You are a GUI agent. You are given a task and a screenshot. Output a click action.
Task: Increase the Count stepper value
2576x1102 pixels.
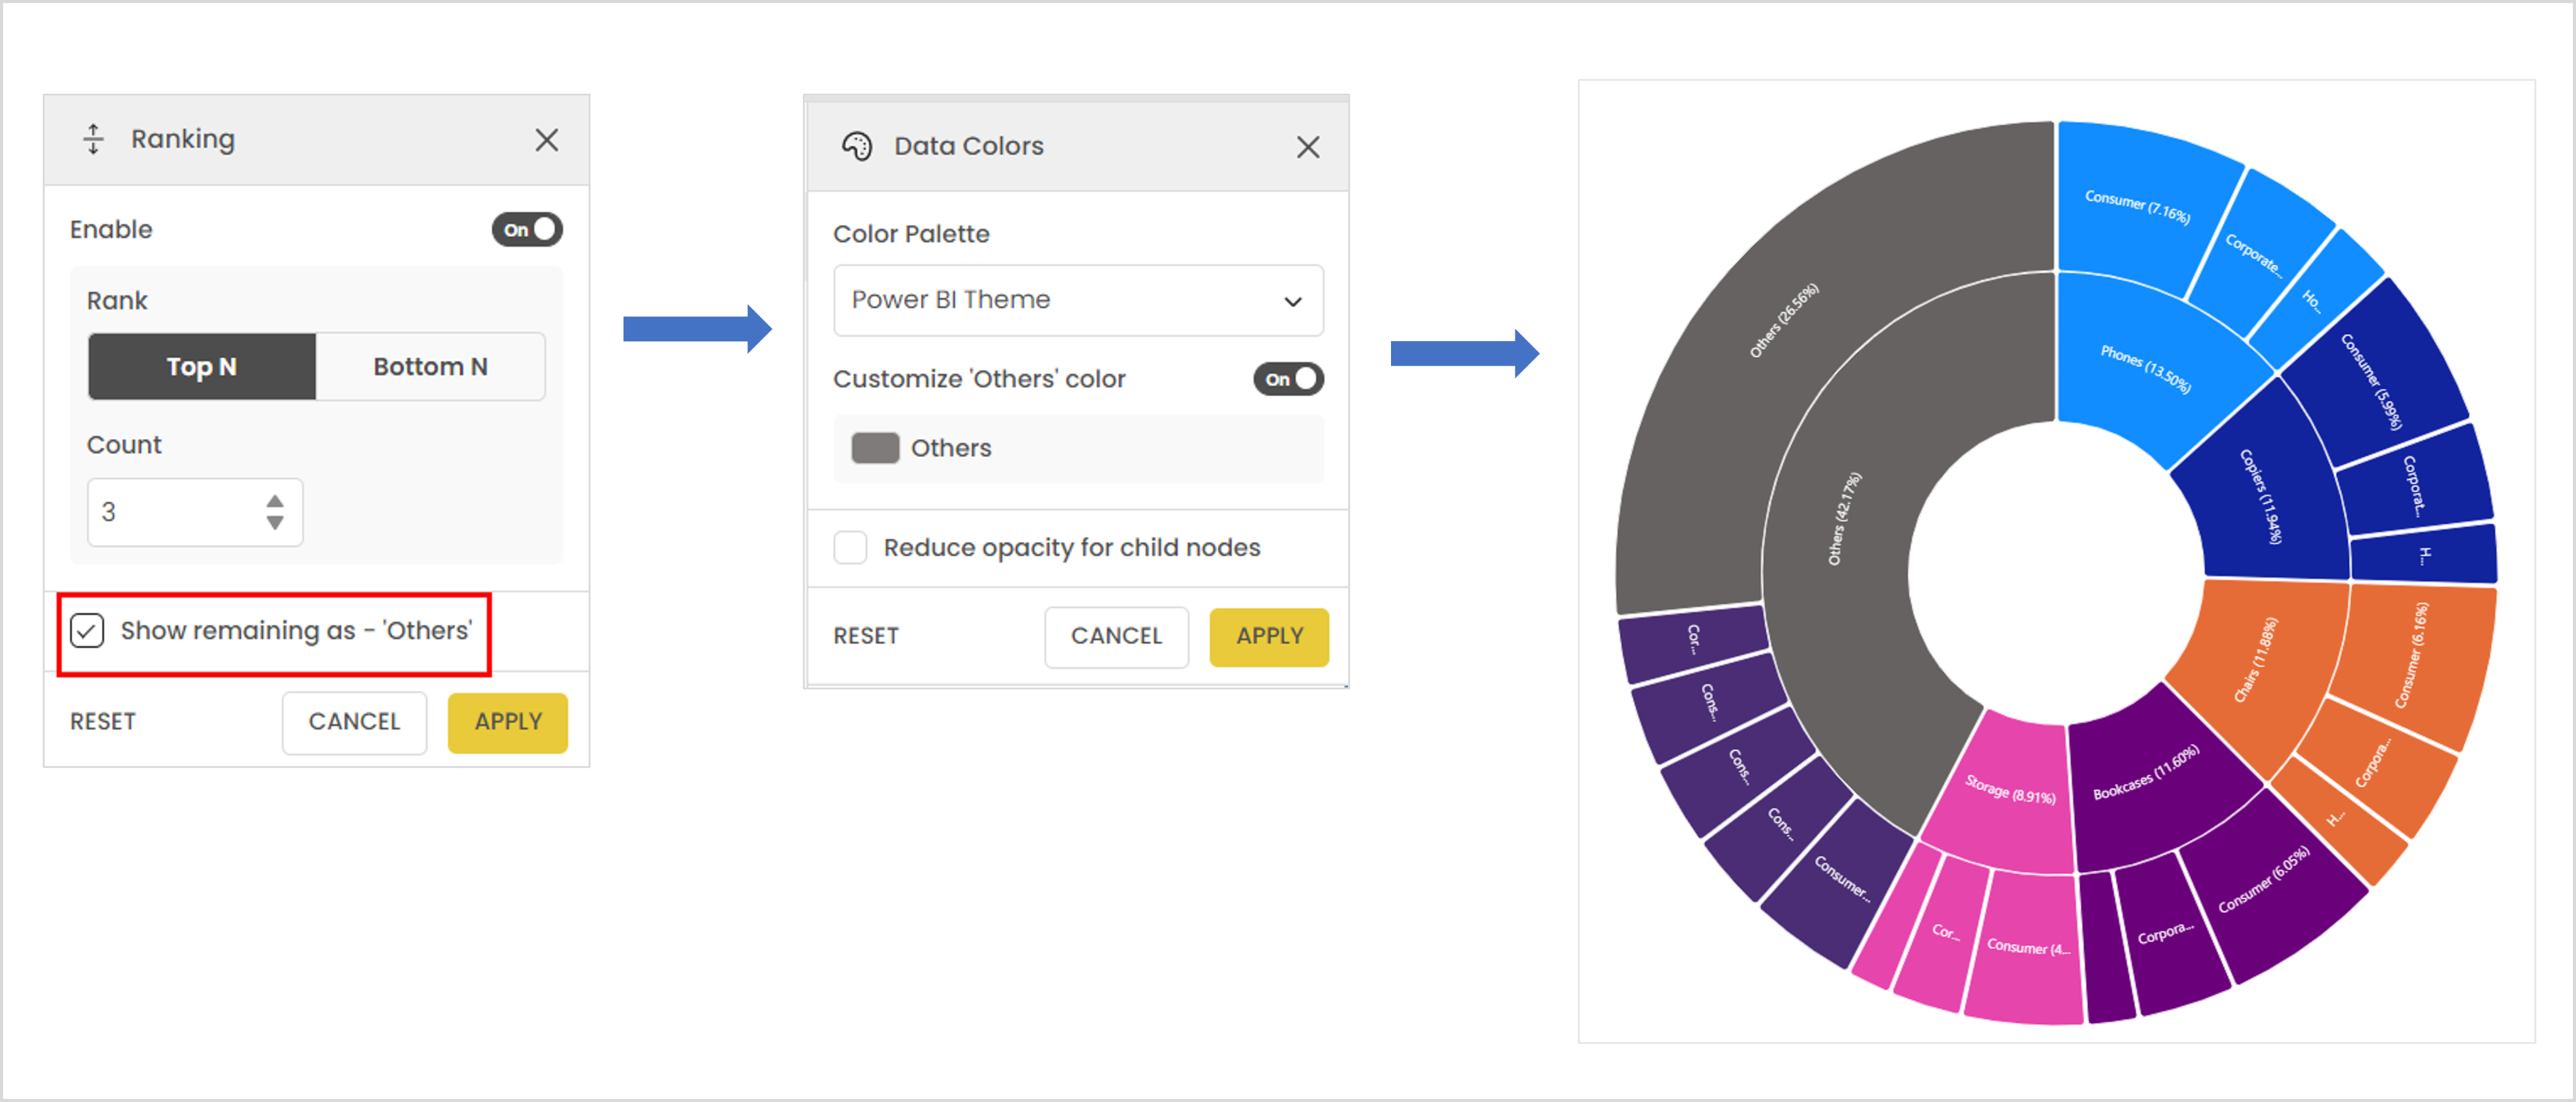pos(275,502)
